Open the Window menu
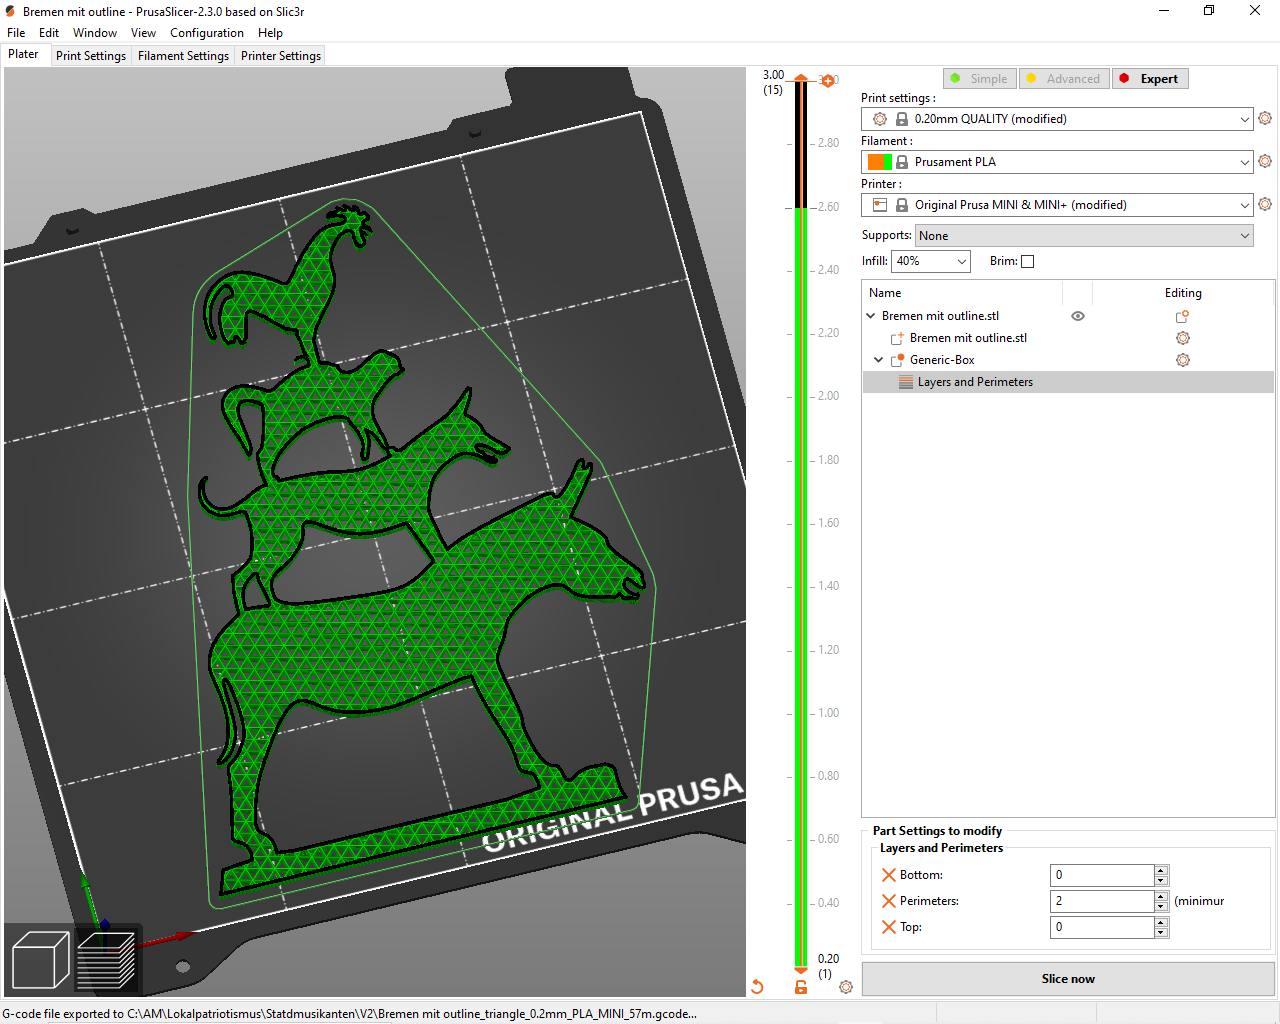Viewport: 1280px width, 1024px height. pos(95,33)
